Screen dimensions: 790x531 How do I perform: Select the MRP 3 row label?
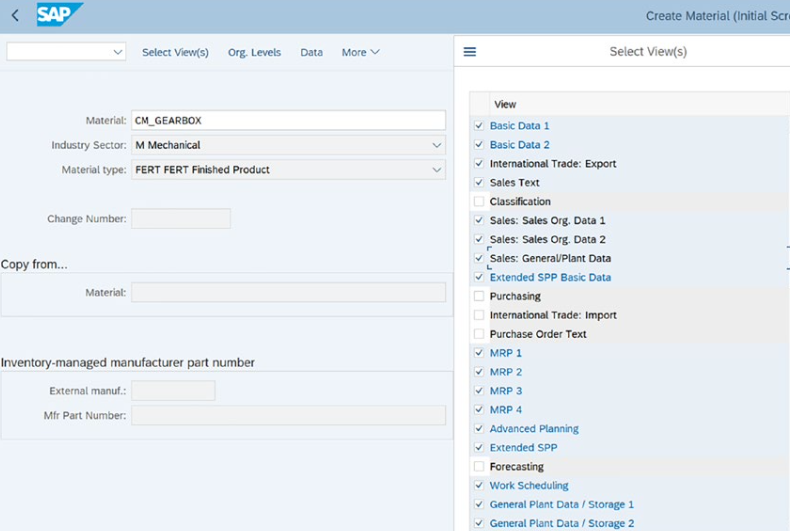(x=506, y=391)
